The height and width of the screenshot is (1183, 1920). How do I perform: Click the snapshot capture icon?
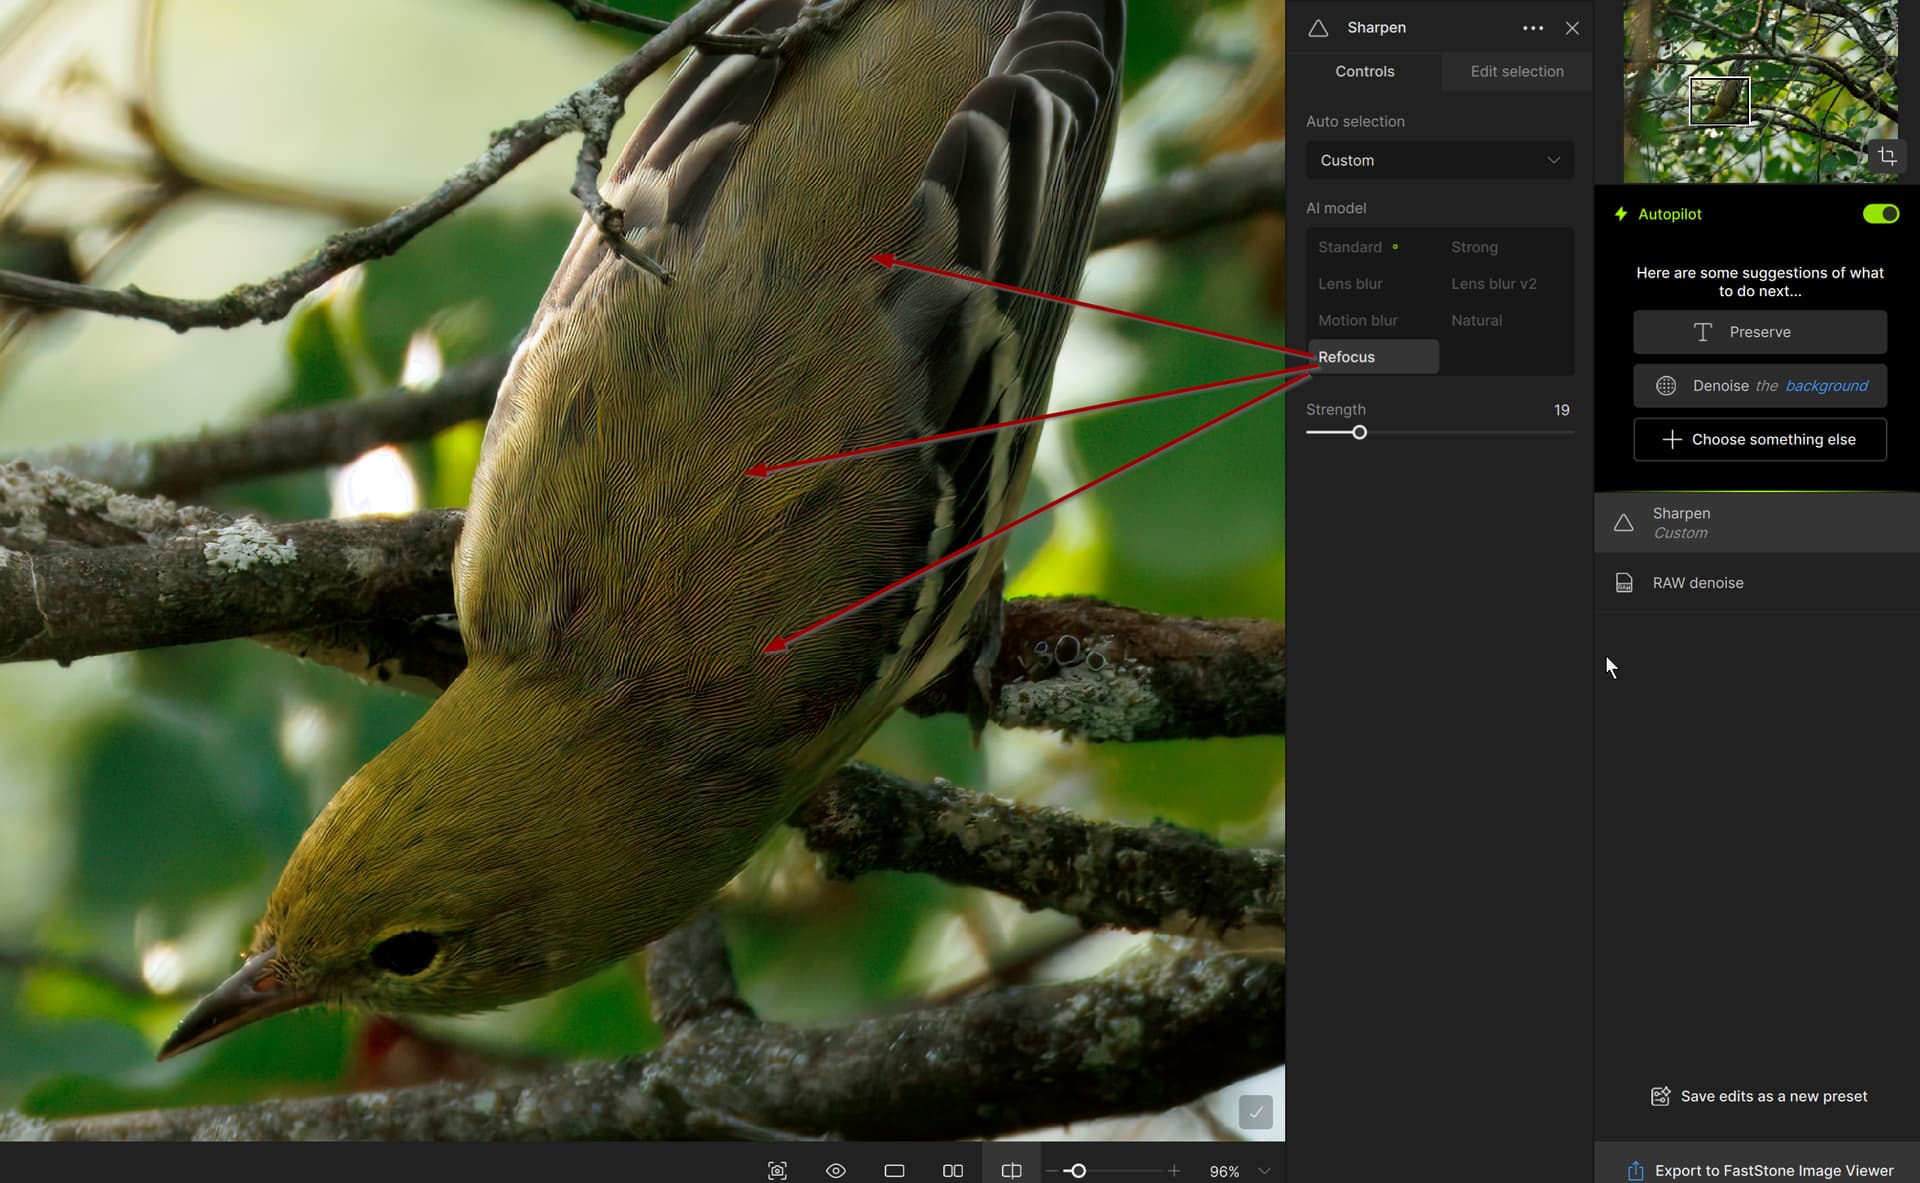777,1170
